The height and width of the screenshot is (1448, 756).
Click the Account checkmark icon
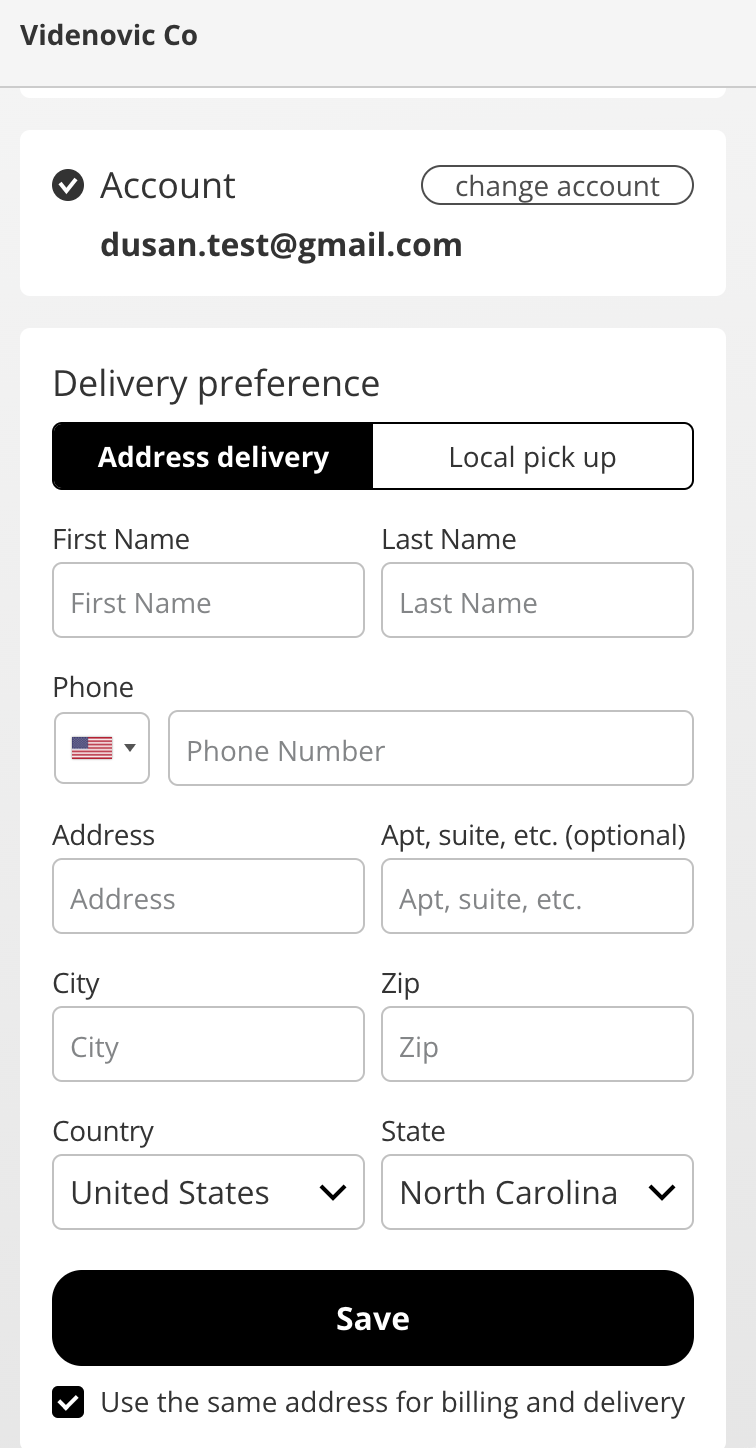(68, 185)
